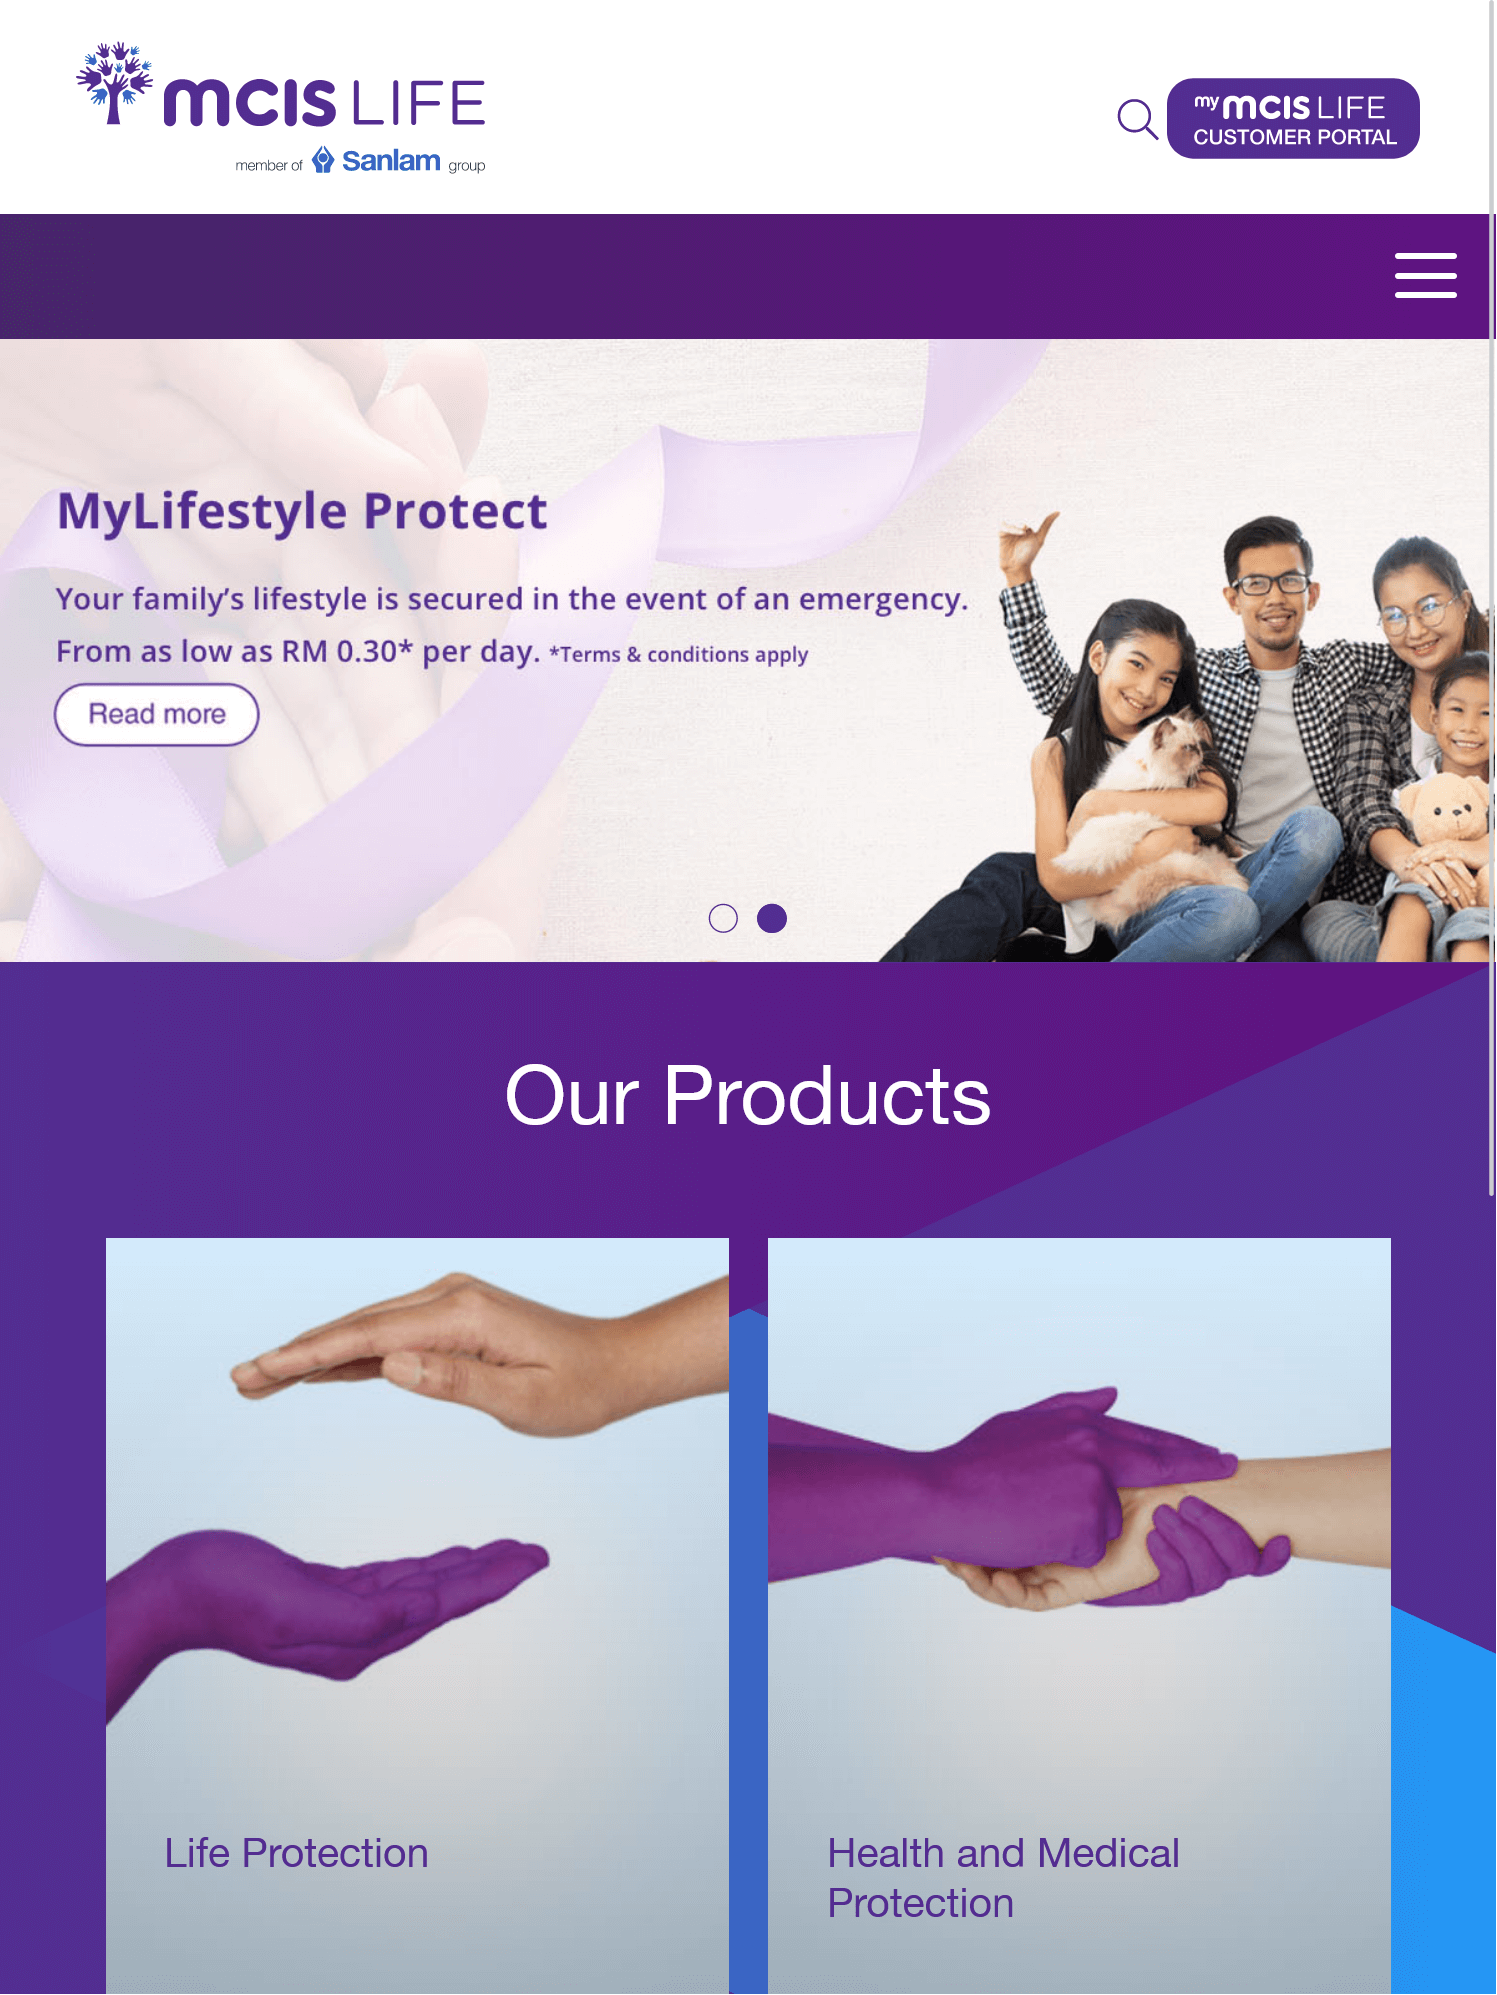The image size is (1497, 1995).
Task: Click the clasped hands image
Action: pyautogui.click(x=1079, y=1500)
